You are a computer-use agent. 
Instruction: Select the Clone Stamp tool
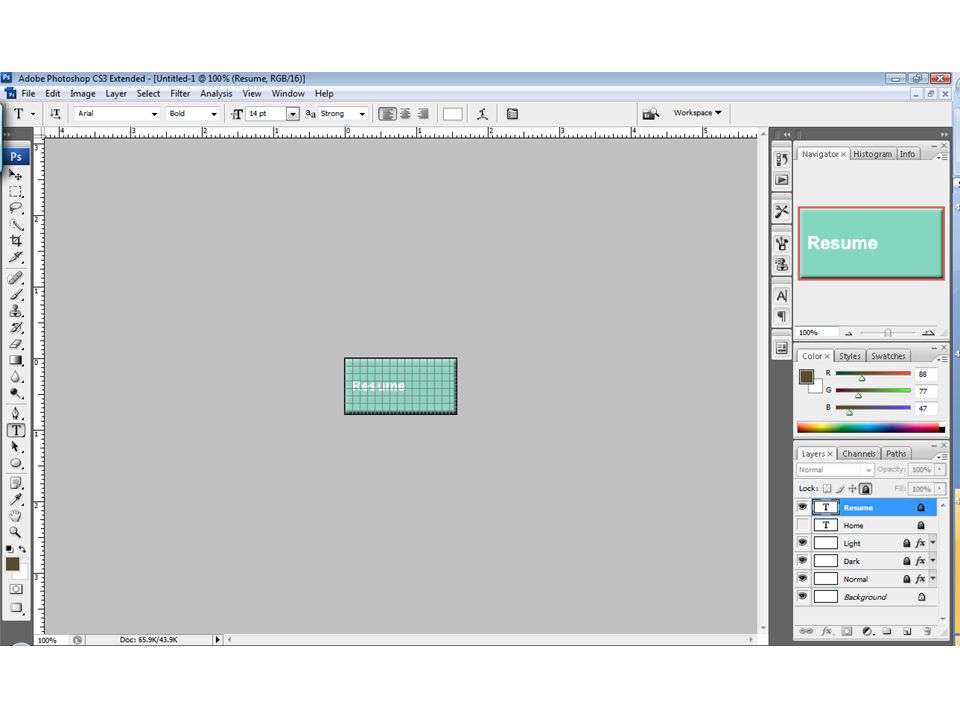click(15, 311)
